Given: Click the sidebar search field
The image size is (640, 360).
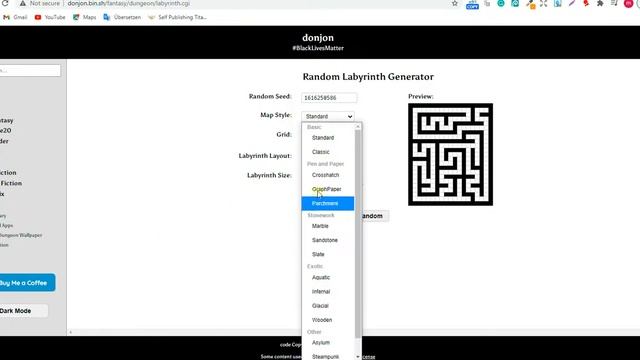Looking at the screenshot, I should click(29, 71).
